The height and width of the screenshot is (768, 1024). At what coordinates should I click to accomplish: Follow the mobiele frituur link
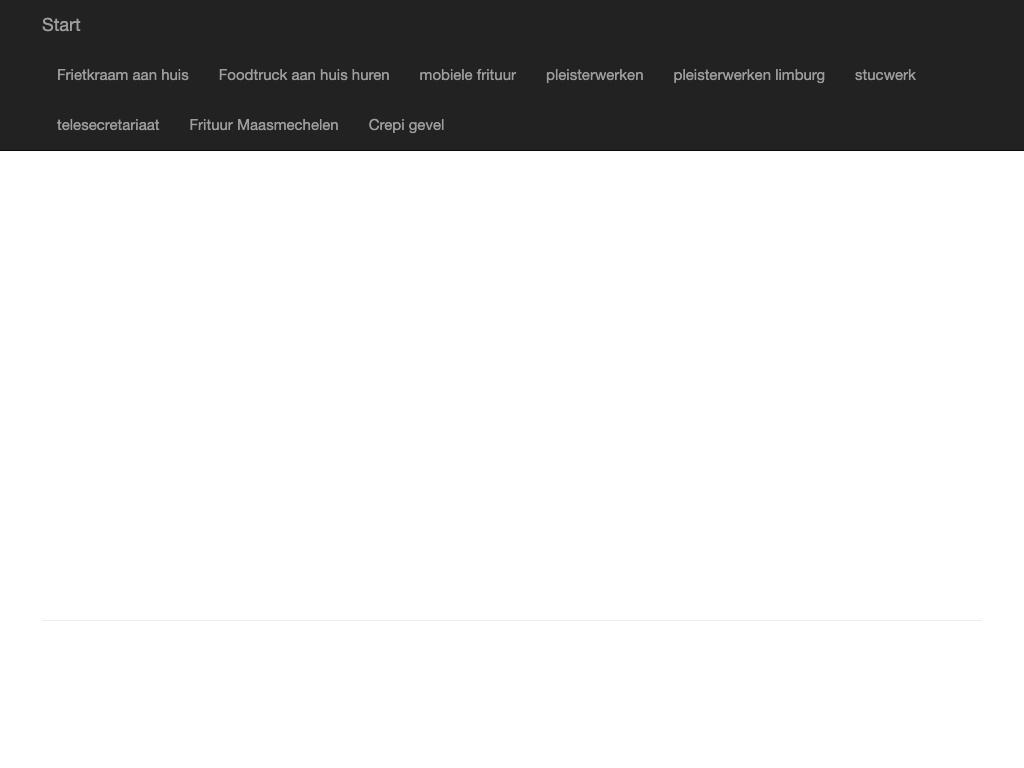tap(467, 75)
